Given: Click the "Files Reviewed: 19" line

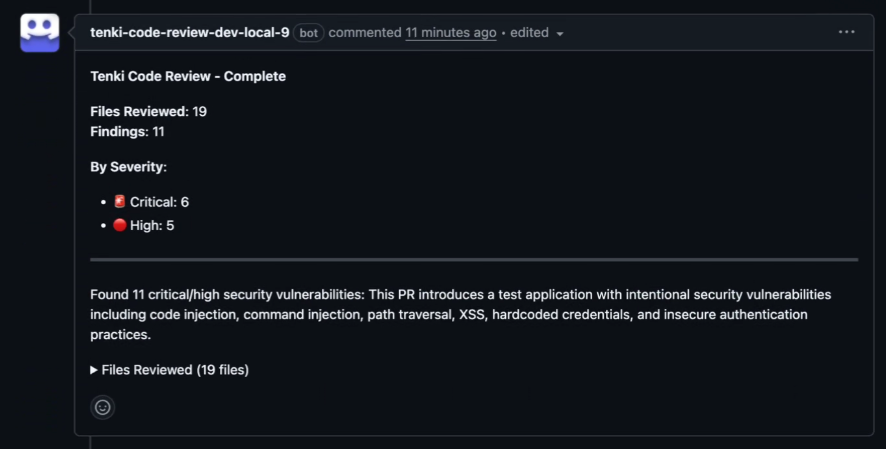Looking at the screenshot, I should 149,111.
